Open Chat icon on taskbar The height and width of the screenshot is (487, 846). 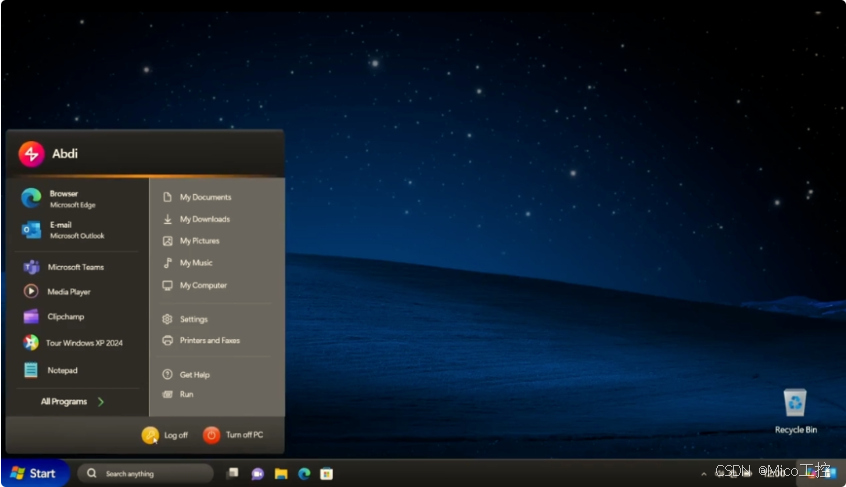point(257,474)
